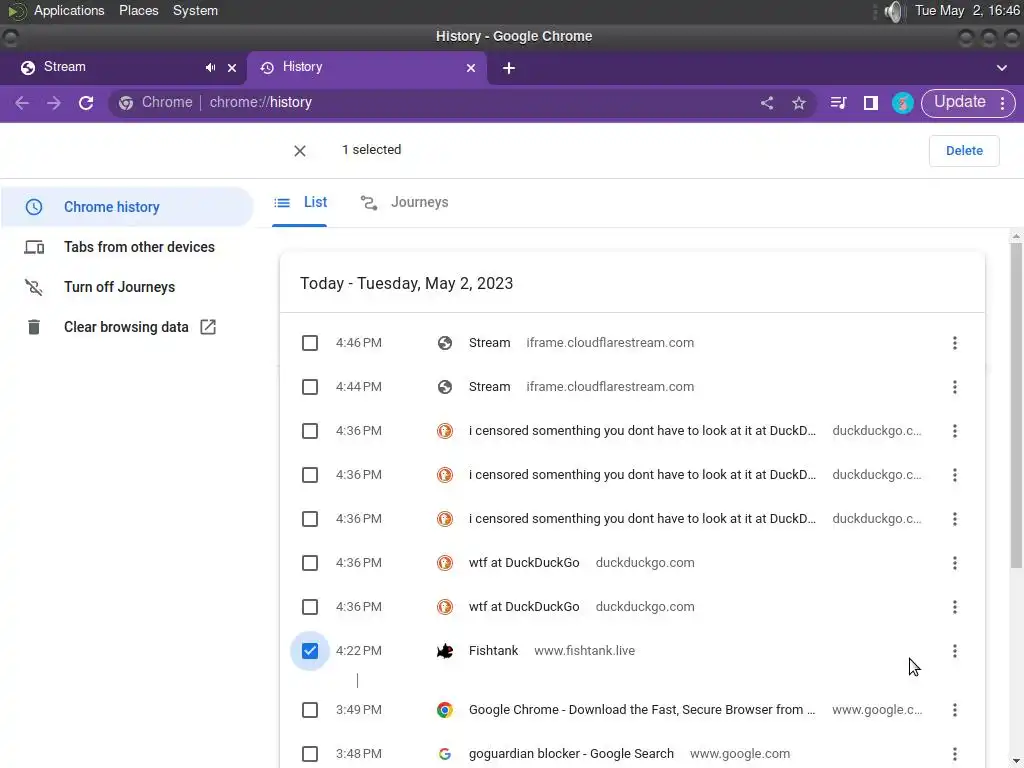Switch to the List tab
The width and height of the screenshot is (1024, 768).
[300, 202]
